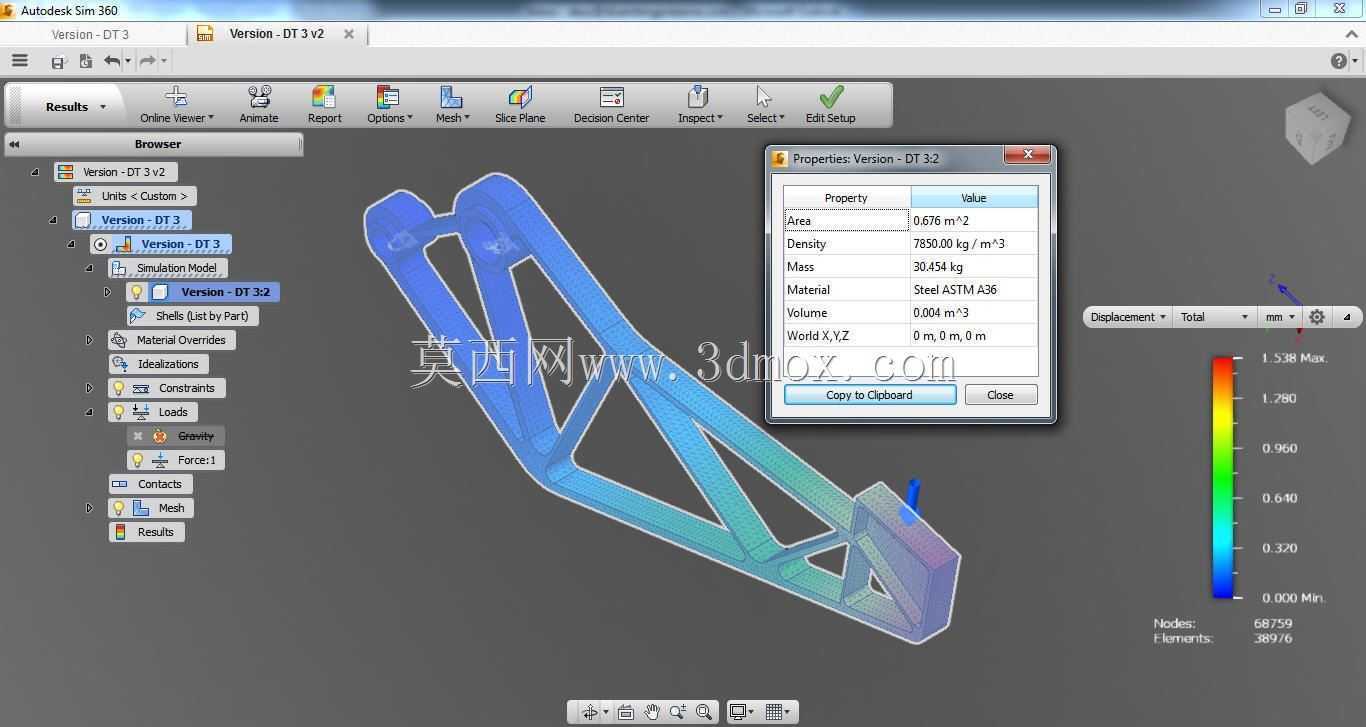Expand the Version - DT 3:2 part node
This screenshot has width=1366, height=727.
coord(108,292)
